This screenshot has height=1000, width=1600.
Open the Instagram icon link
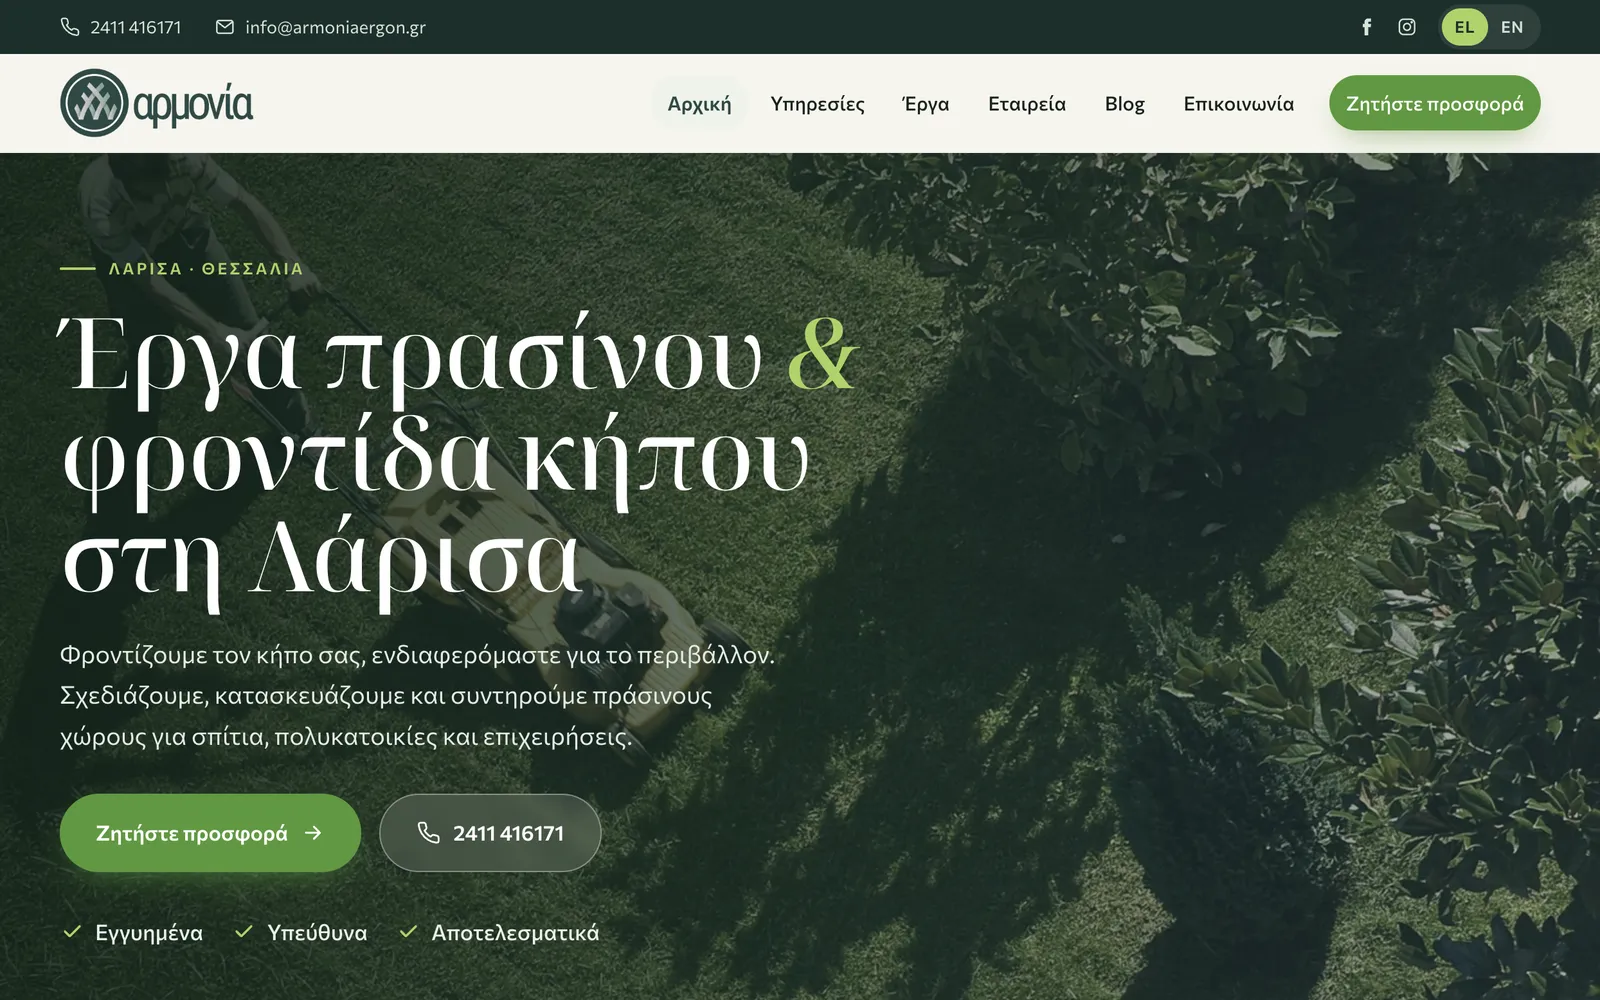(x=1407, y=27)
